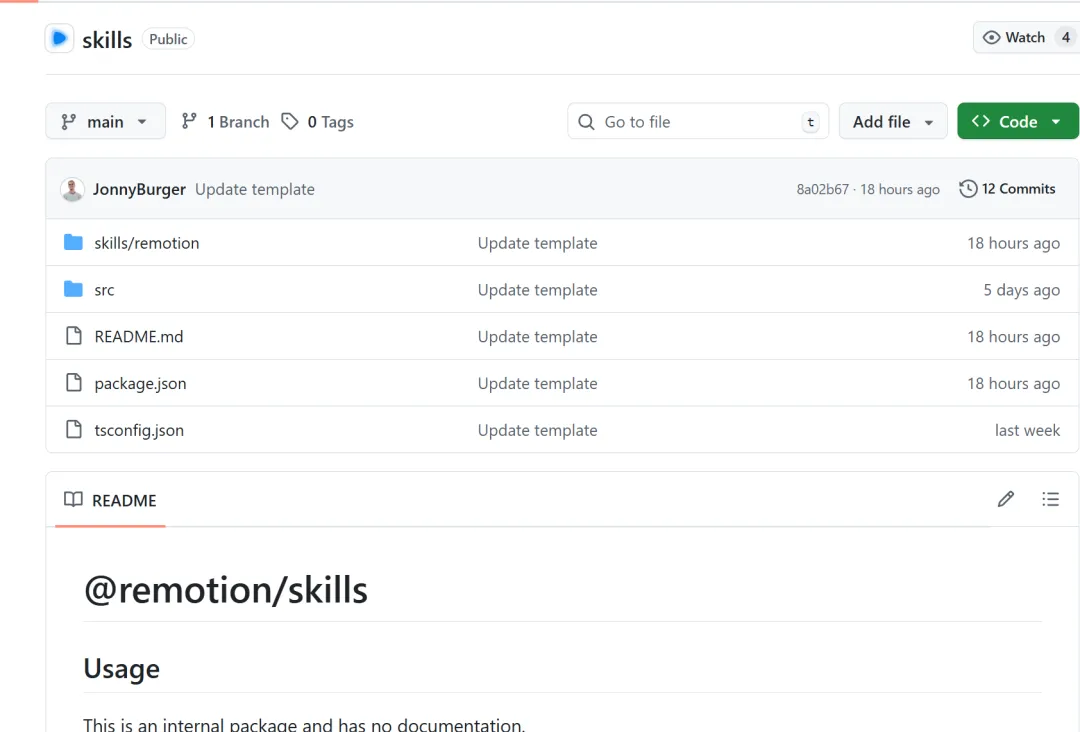This screenshot has height=732, width=1080.
Task: Open commit message in src row
Action: 537,290
